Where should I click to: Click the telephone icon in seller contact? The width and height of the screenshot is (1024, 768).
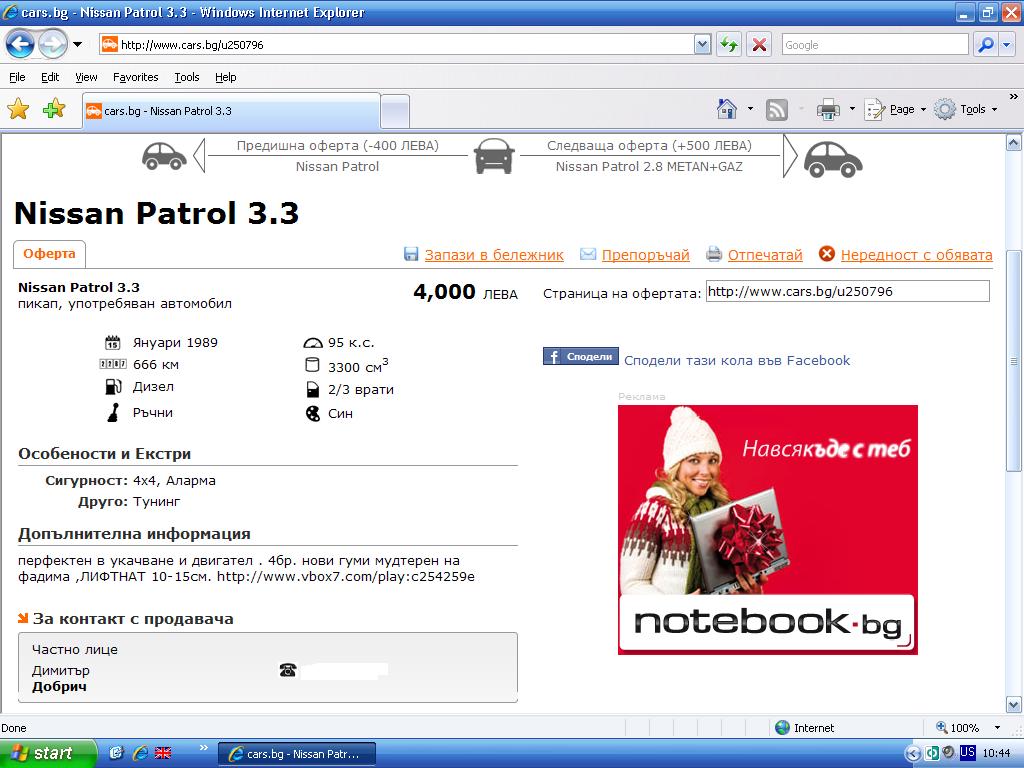[288, 670]
